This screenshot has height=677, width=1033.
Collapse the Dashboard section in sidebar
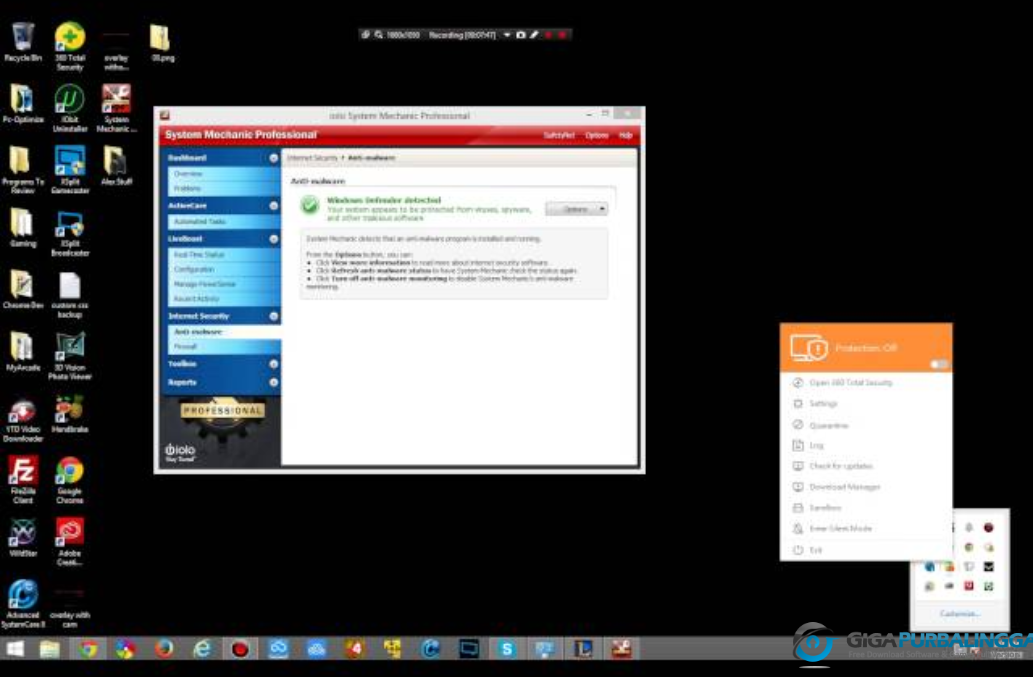273,158
